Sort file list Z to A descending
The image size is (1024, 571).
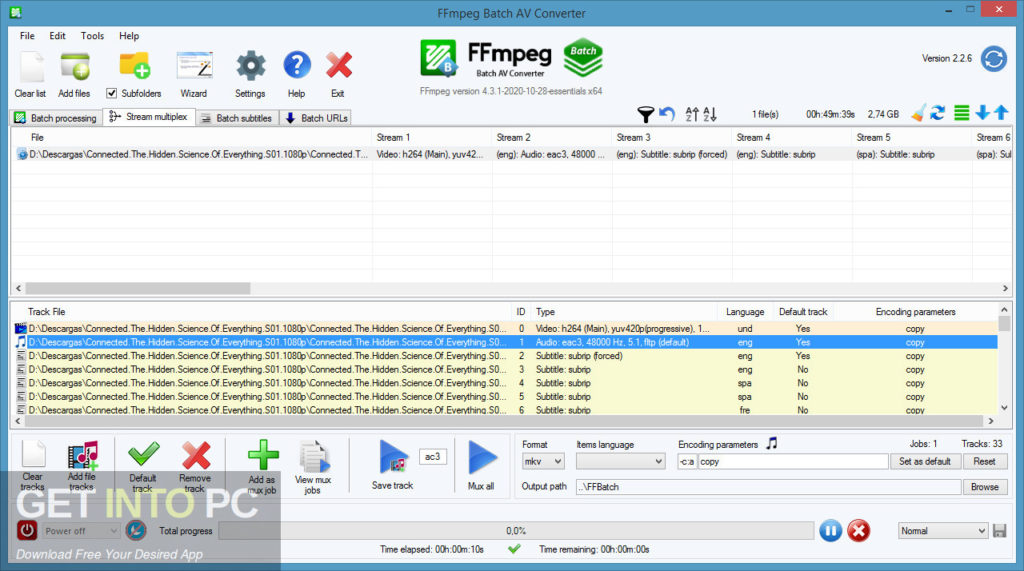710,114
